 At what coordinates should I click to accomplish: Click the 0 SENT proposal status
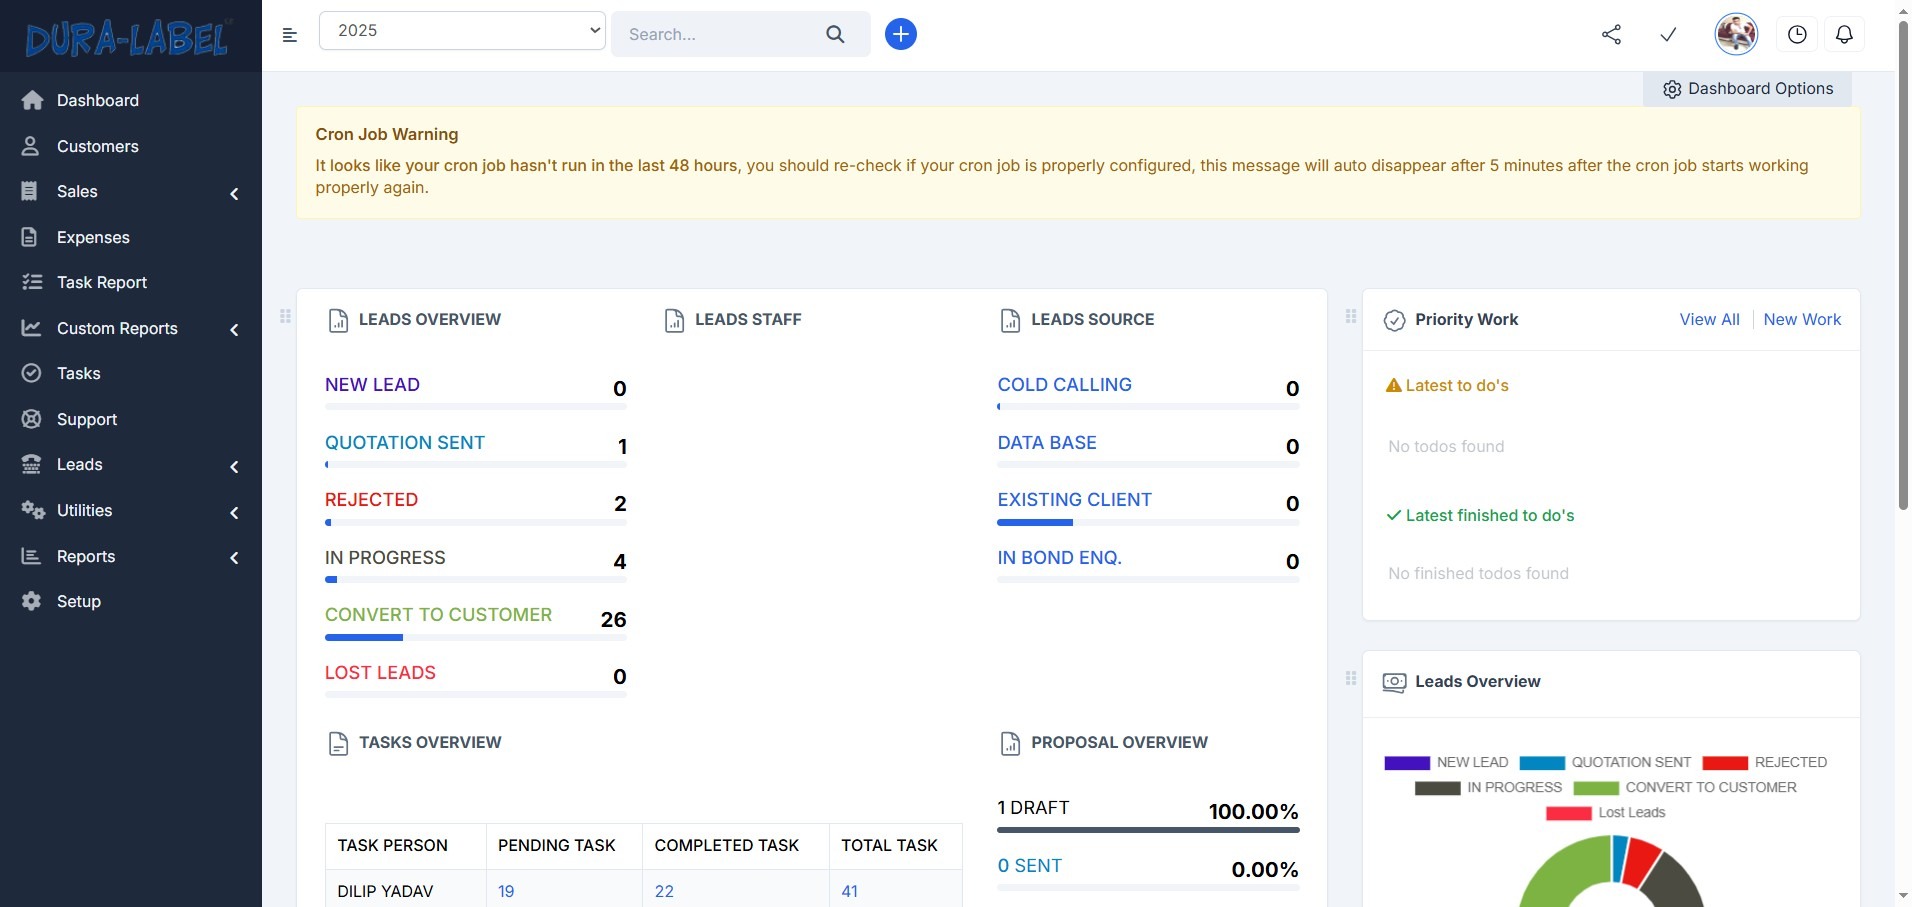pos(1029,866)
